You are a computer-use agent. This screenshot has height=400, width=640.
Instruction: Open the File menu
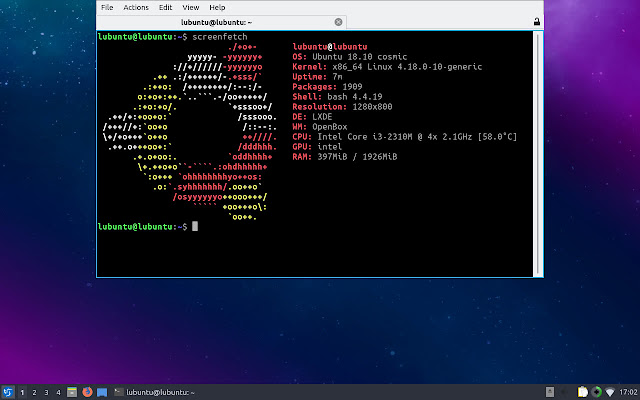point(107,7)
